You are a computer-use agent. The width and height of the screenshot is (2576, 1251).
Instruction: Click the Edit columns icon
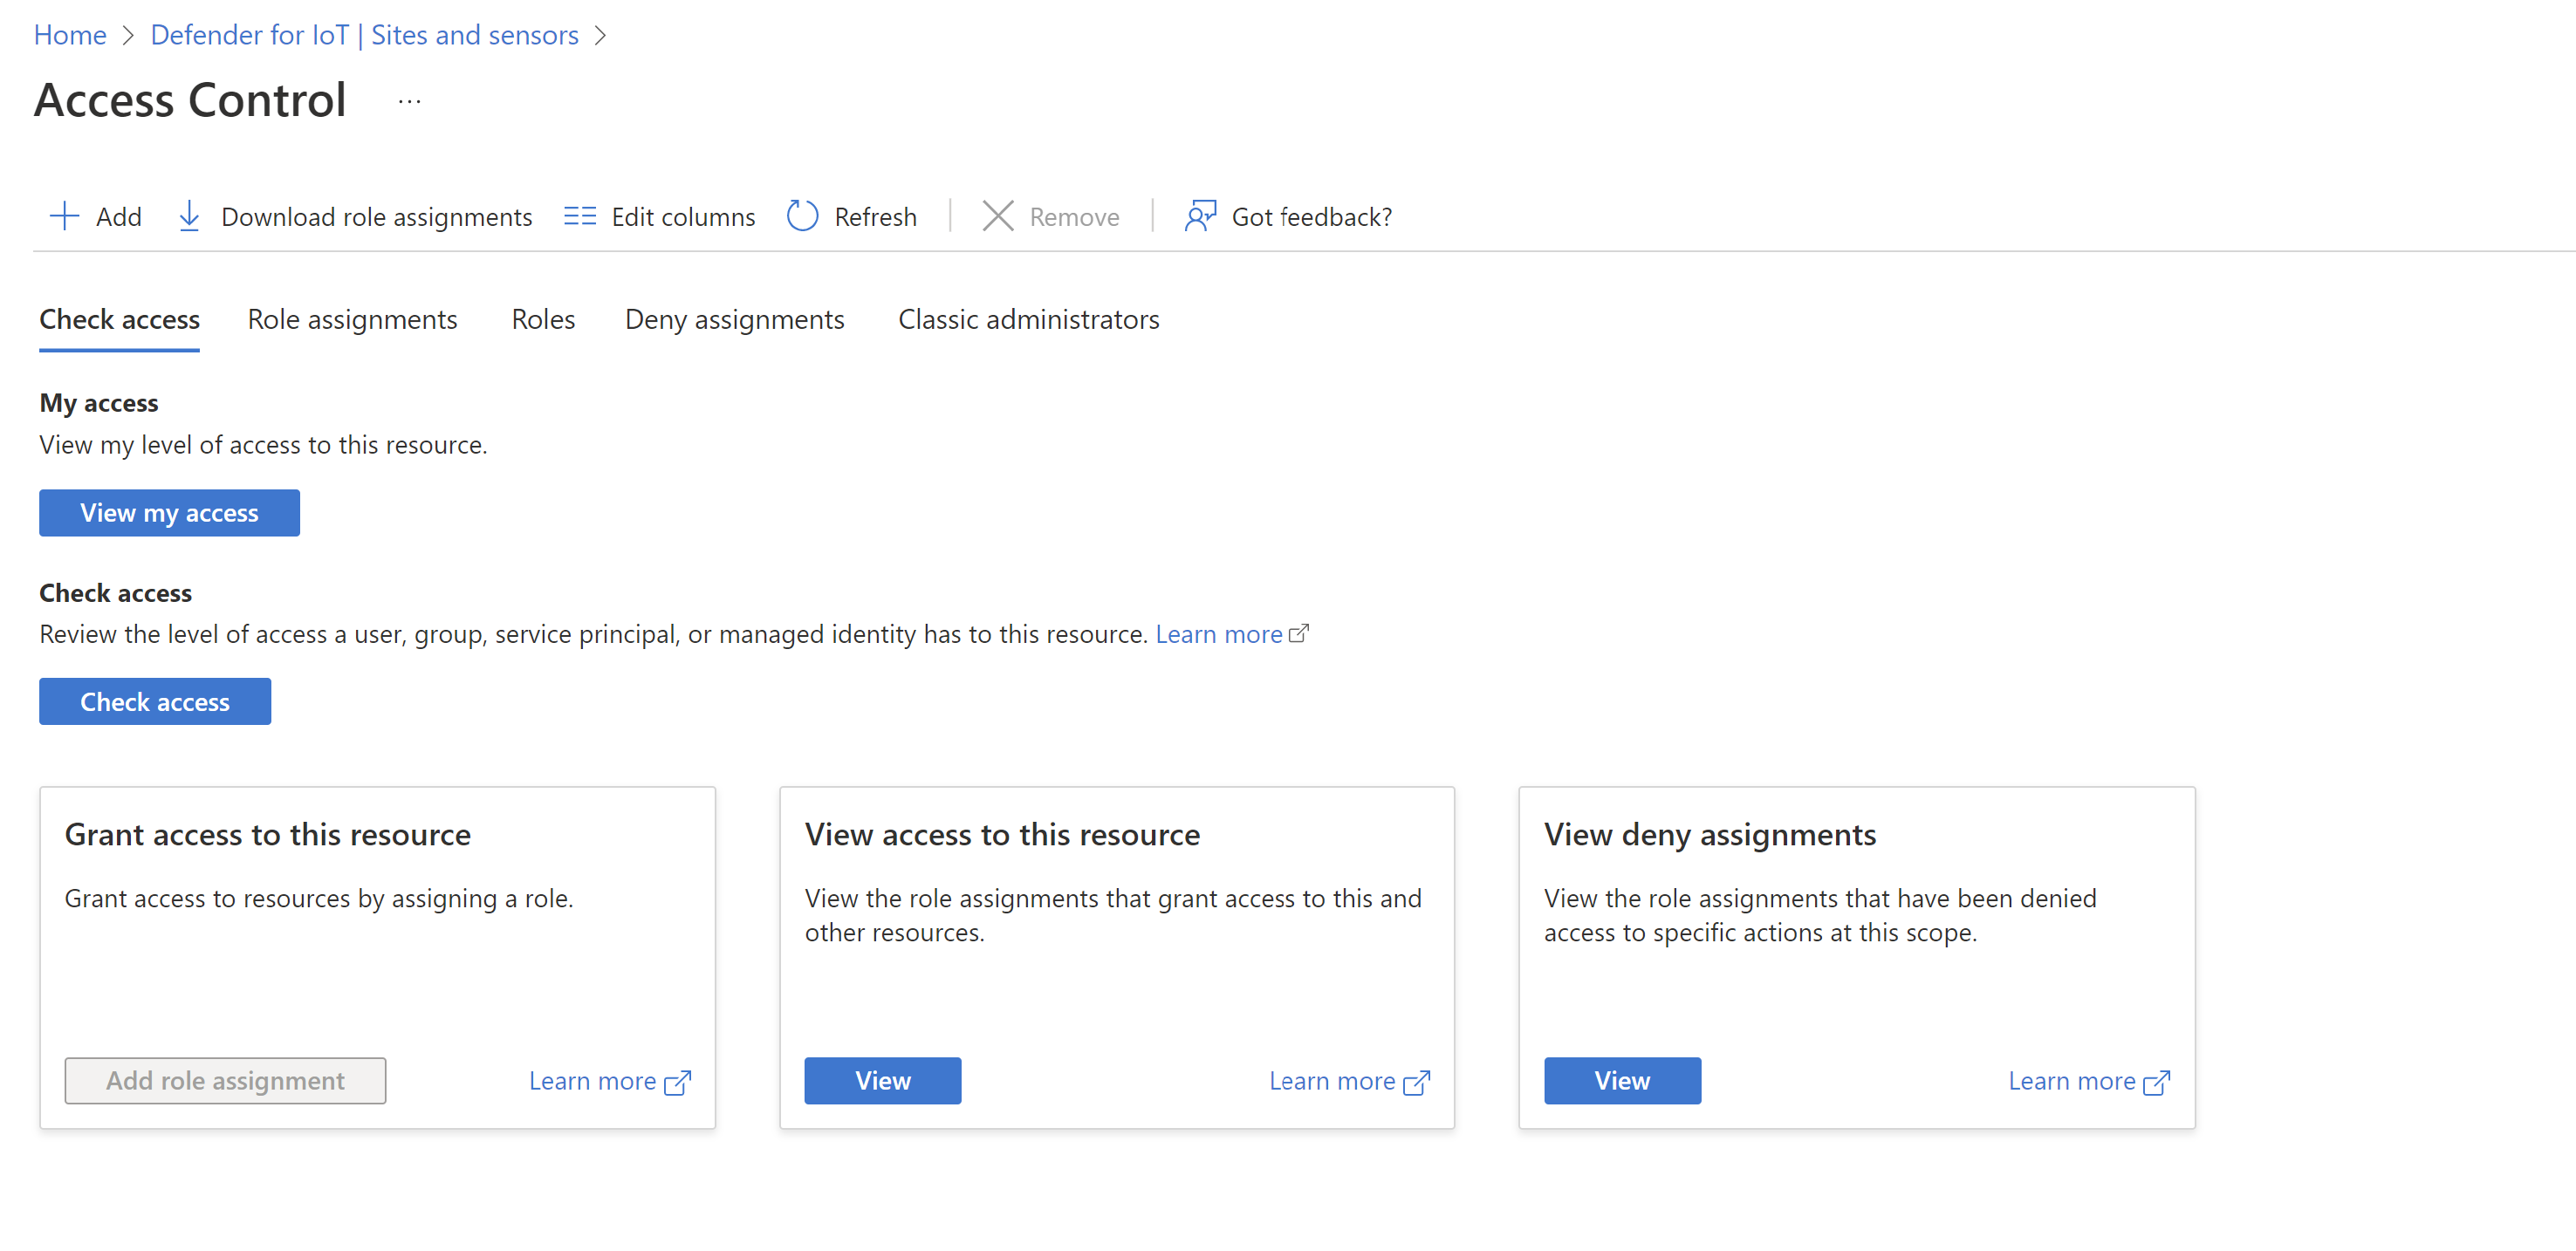(x=579, y=216)
